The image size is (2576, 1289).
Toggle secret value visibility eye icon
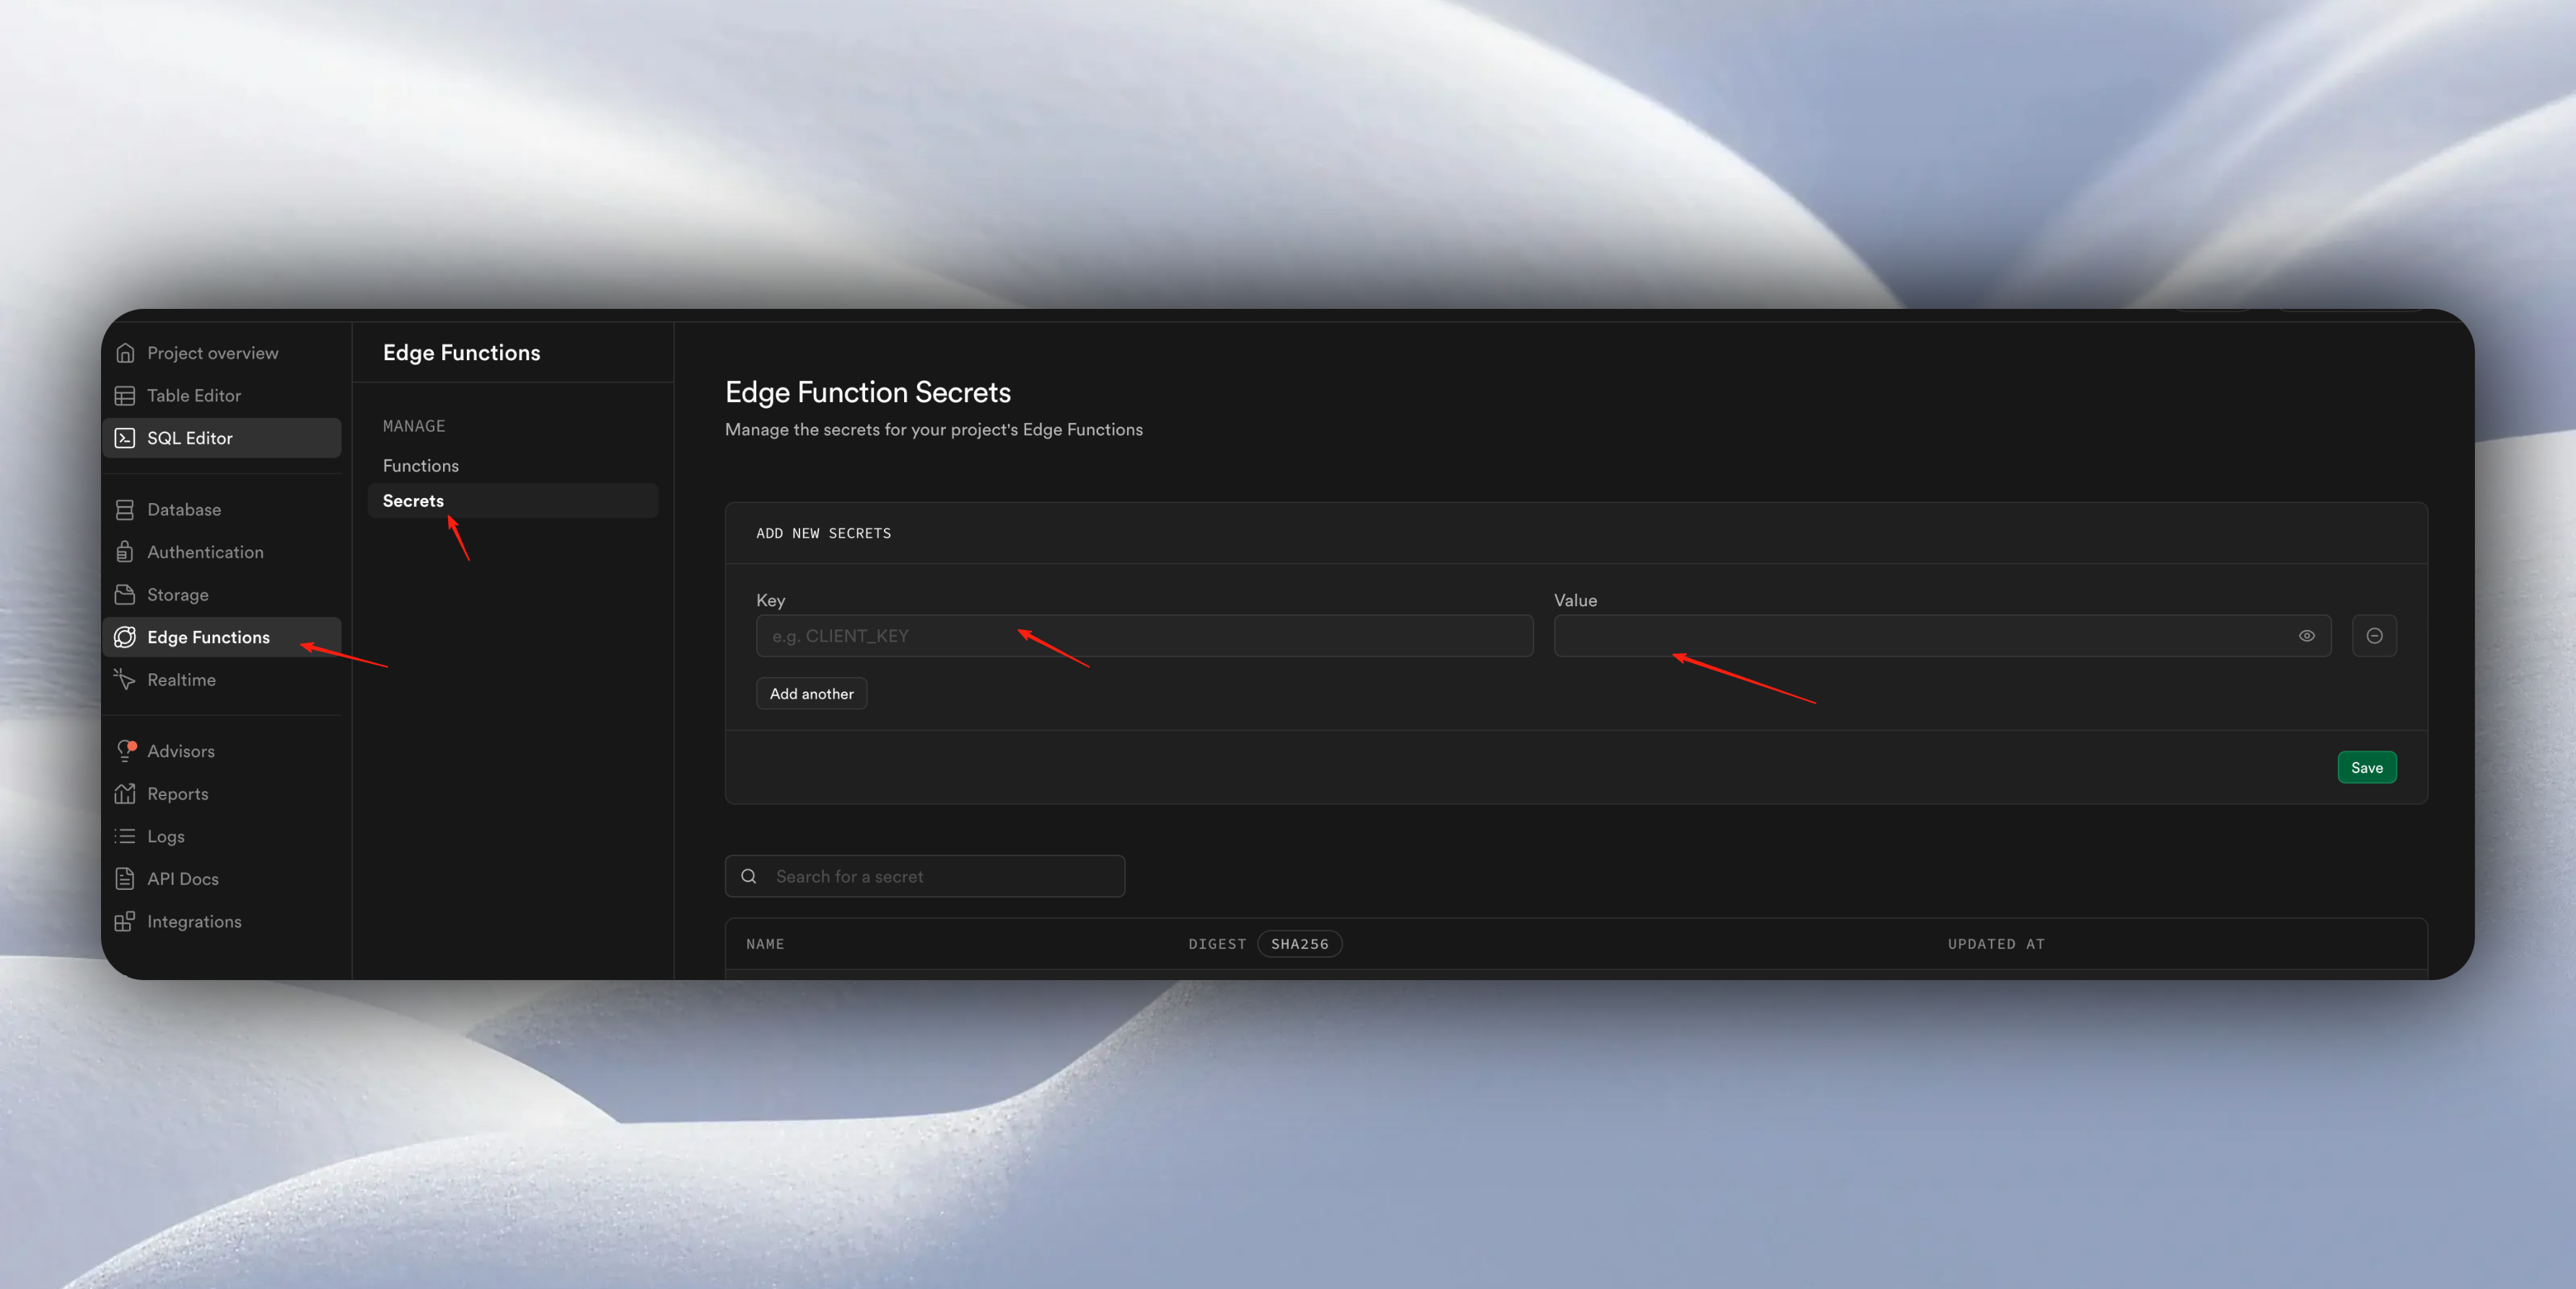pyautogui.click(x=2306, y=636)
